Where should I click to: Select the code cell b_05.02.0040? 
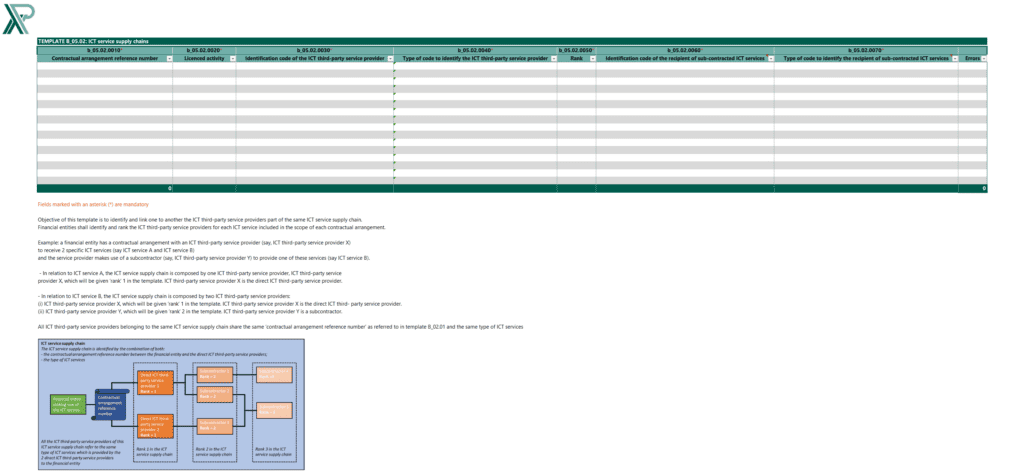coord(475,50)
